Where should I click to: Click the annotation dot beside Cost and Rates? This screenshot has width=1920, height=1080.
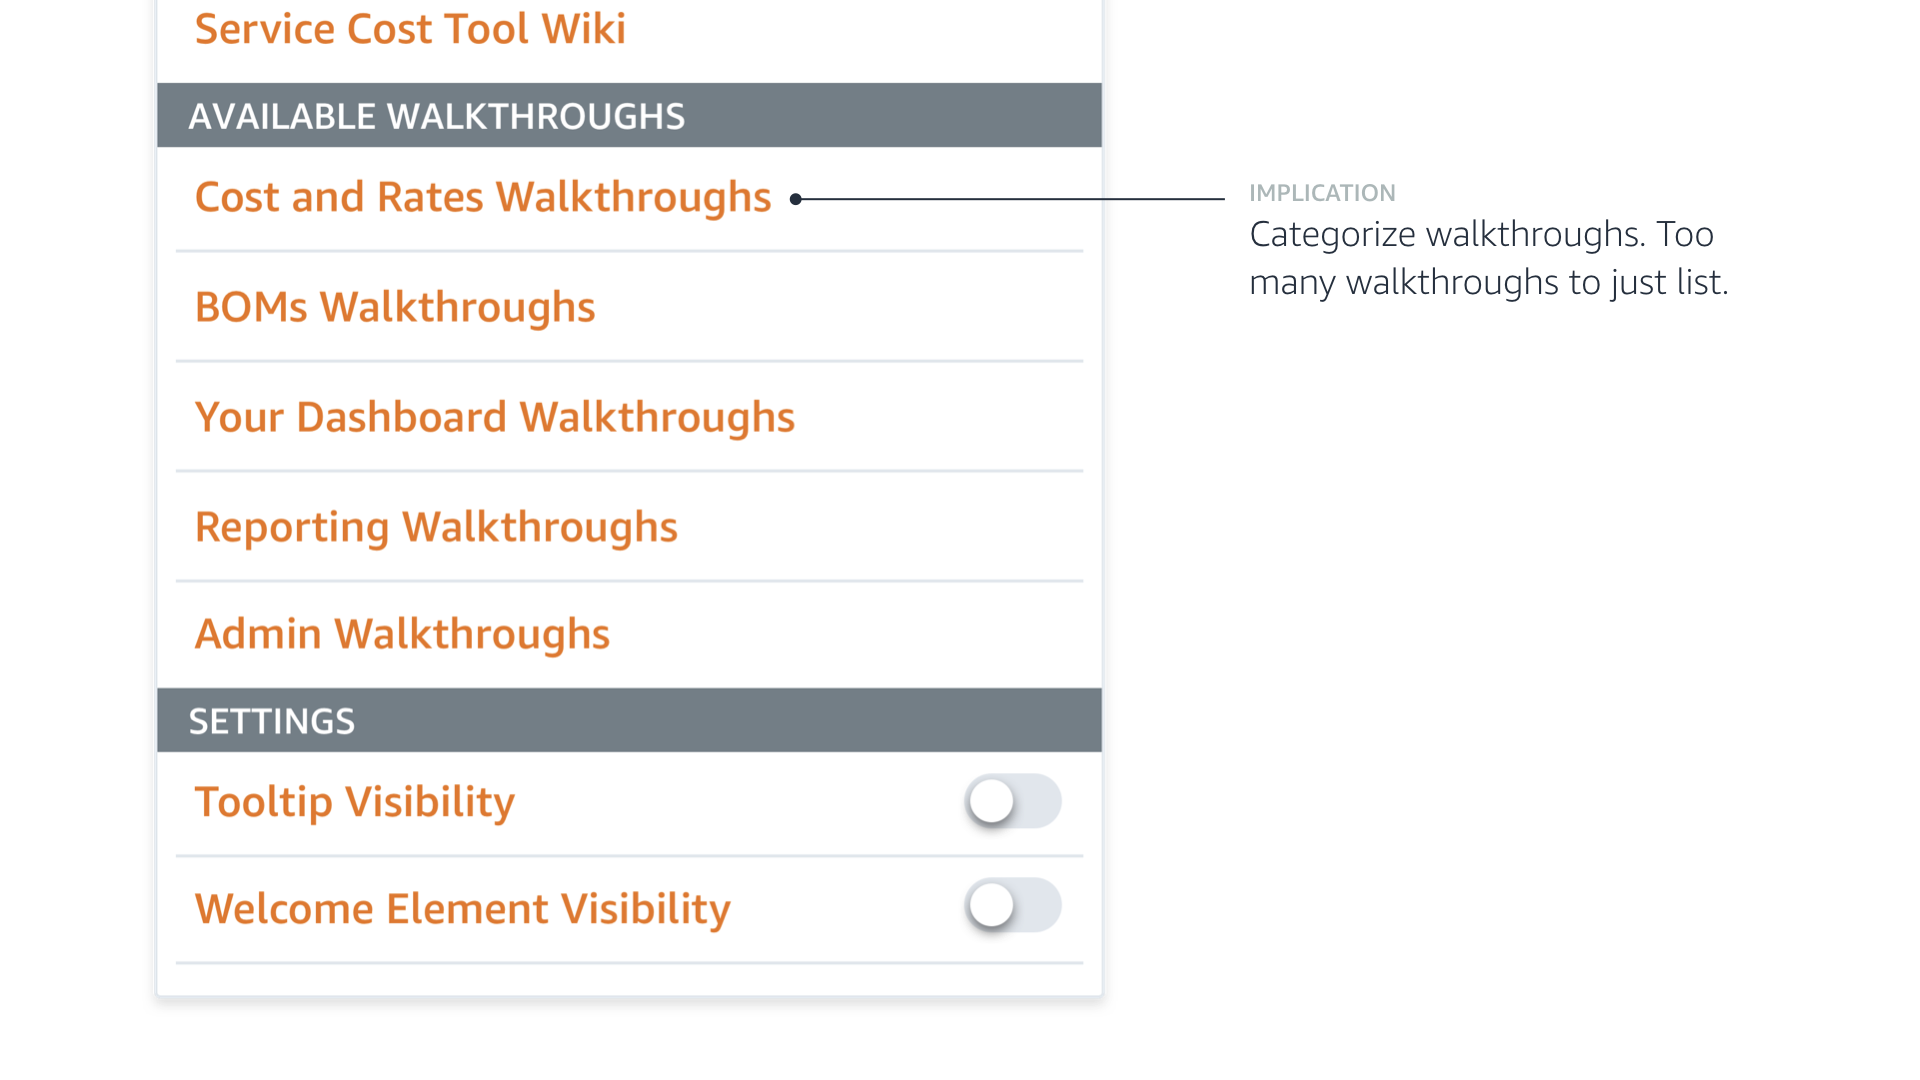pyautogui.click(x=796, y=199)
